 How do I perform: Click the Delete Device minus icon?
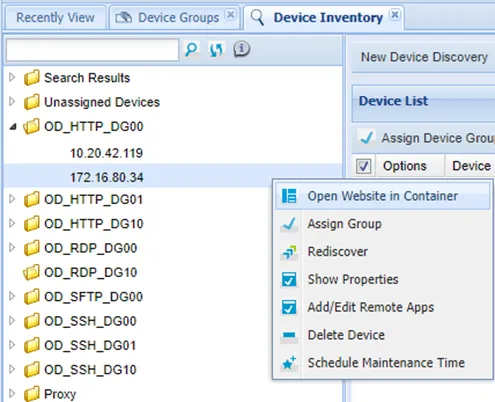(289, 335)
